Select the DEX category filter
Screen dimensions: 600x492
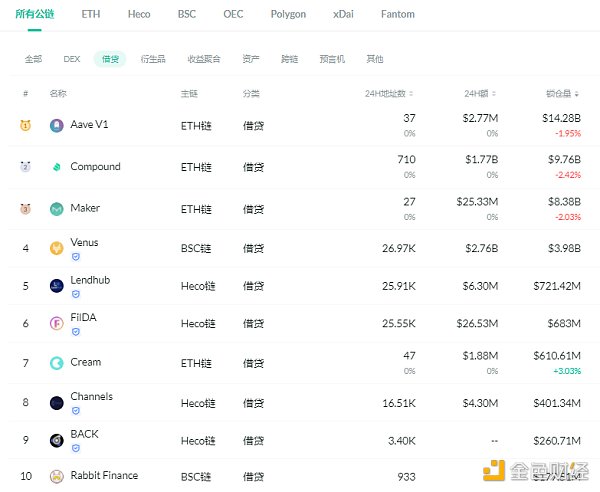[x=72, y=59]
